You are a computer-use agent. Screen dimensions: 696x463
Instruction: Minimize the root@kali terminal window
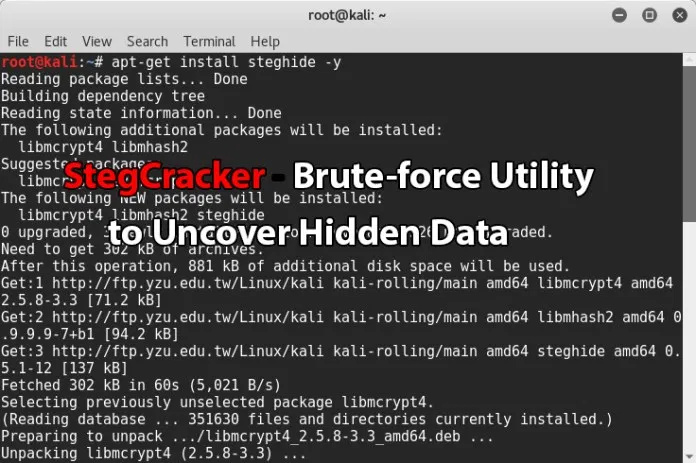click(619, 16)
